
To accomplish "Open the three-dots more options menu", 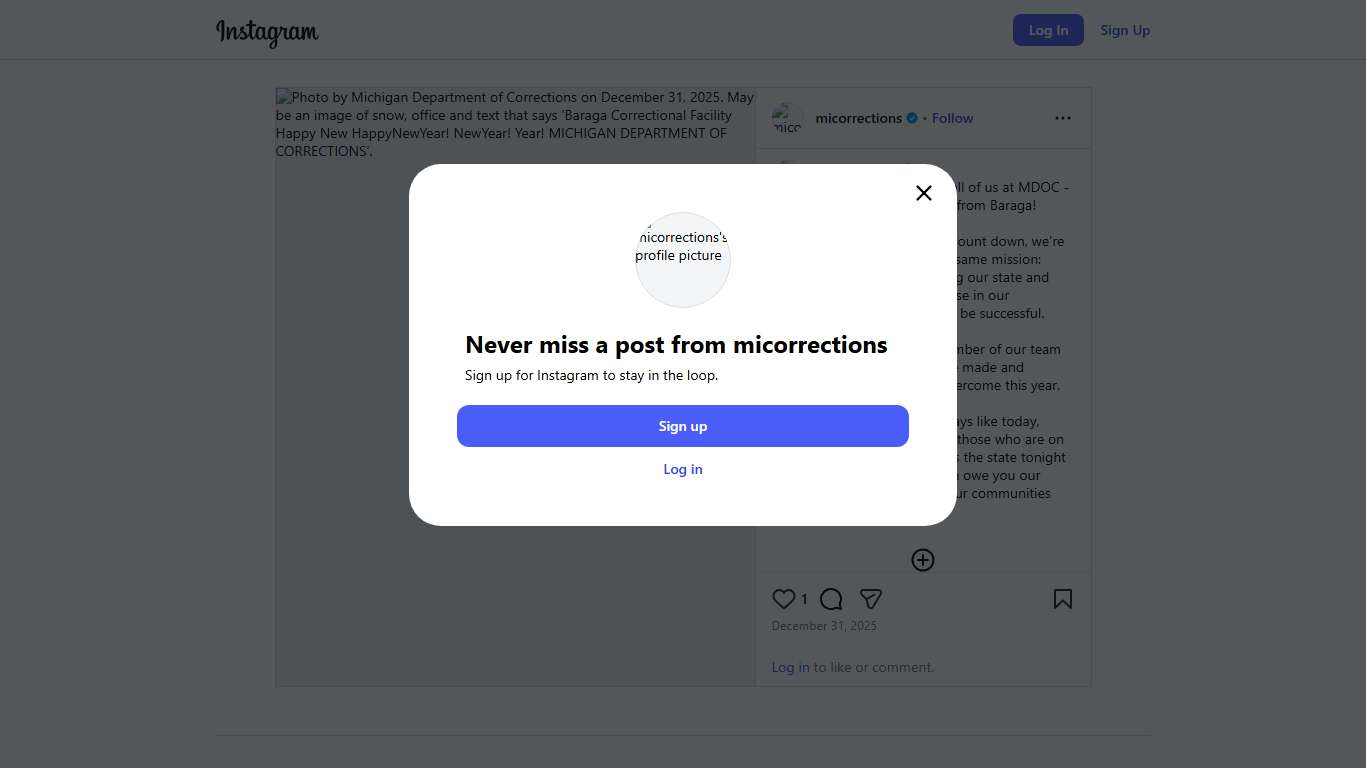I will point(1062,118).
